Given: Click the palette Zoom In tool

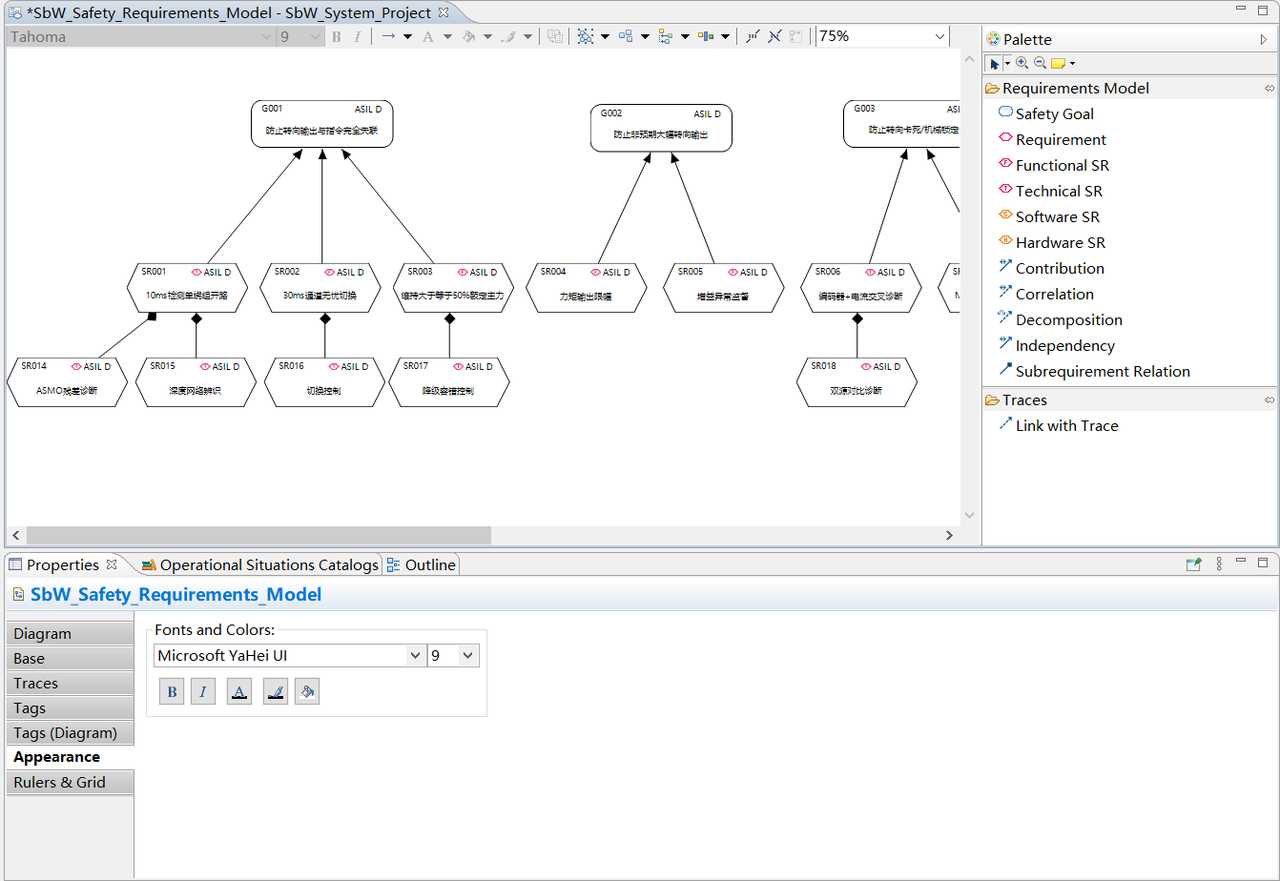Looking at the screenshot, I should coord(1022,63).
